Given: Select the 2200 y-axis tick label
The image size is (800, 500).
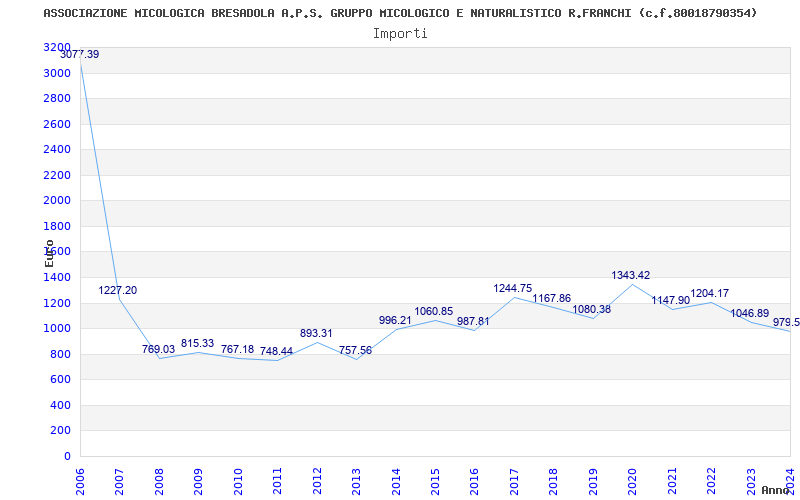Looking at the screenshot, I should (57, 175).
